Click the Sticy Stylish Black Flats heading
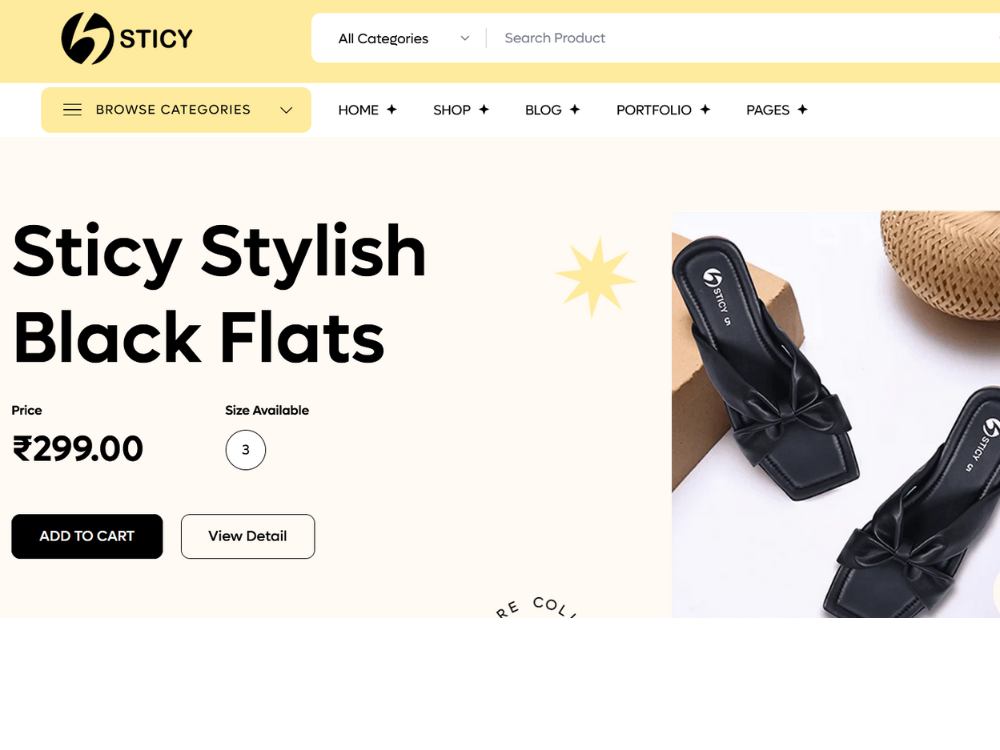1000x750 pixels. tap(219, 295)
